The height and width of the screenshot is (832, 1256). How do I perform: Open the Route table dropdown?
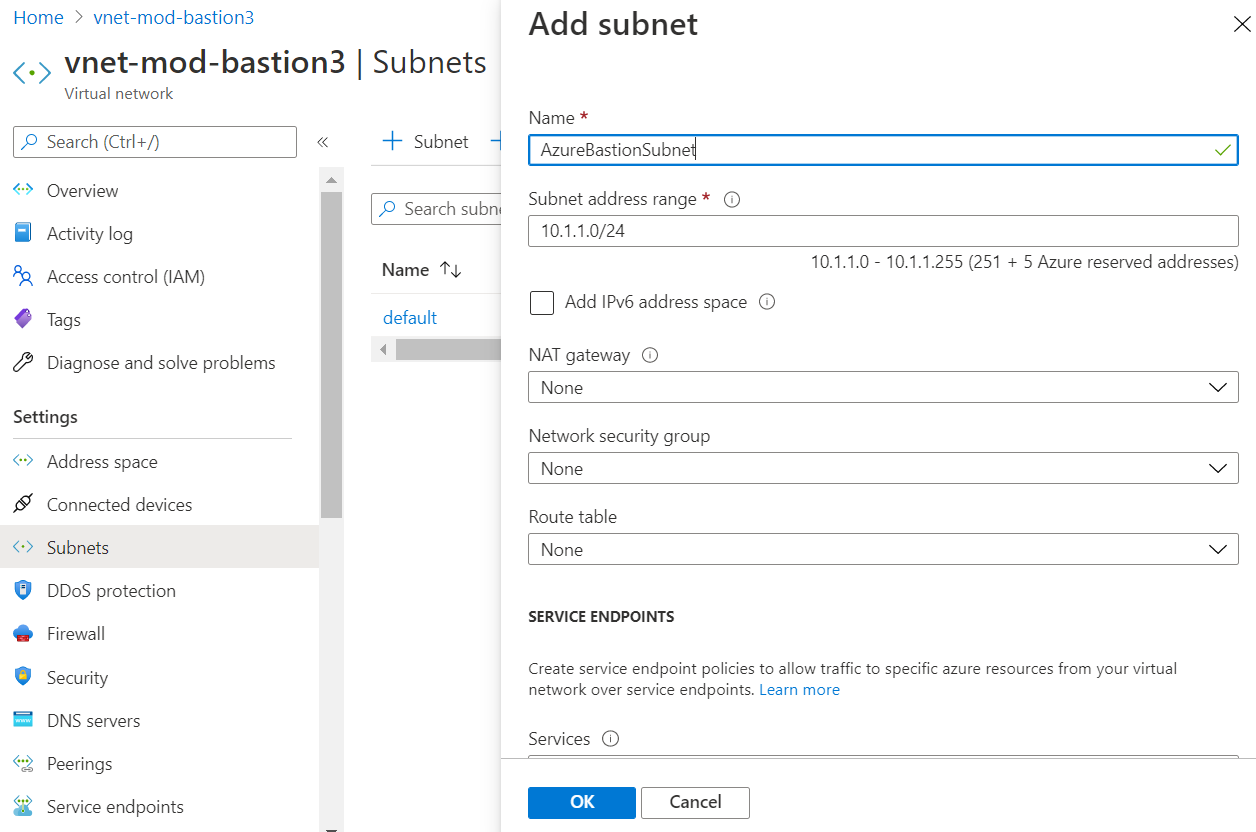click(x=883, y=549)
